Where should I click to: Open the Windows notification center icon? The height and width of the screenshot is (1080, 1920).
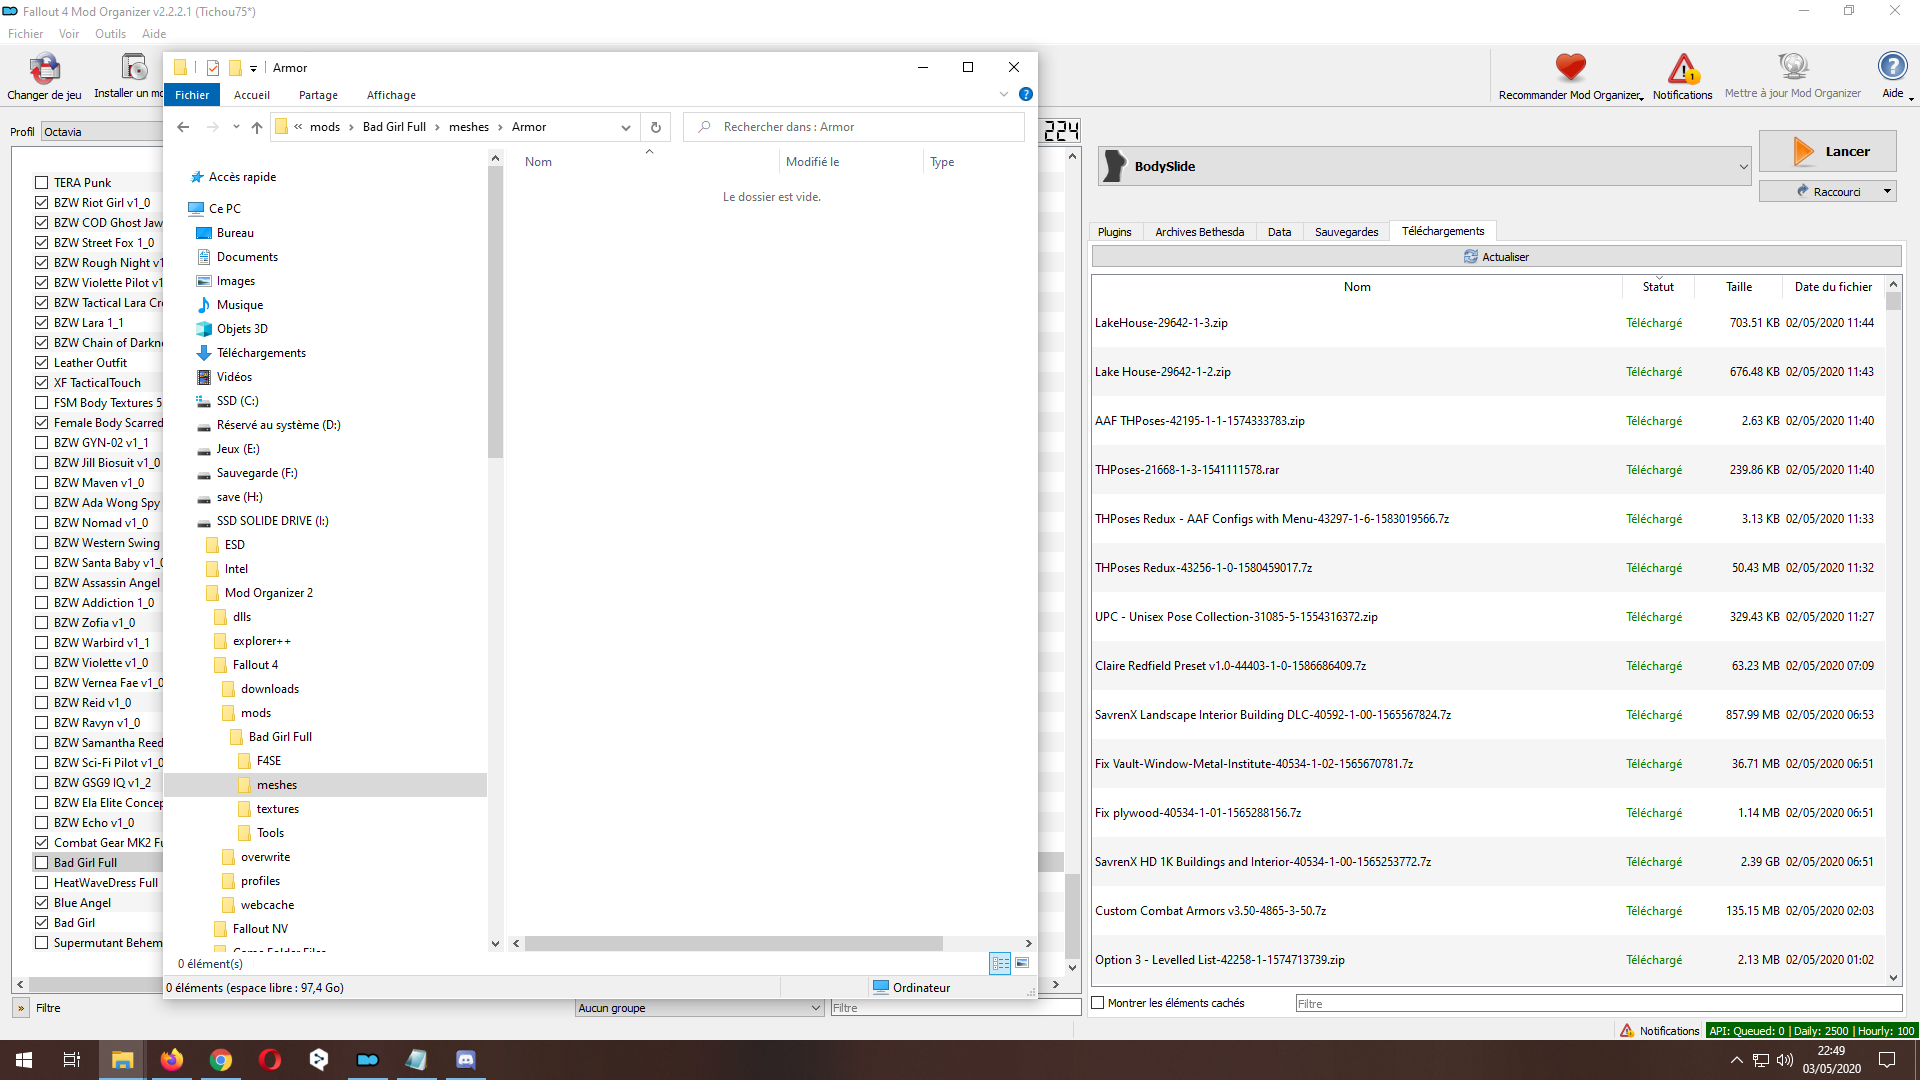pos(1887,1060)
